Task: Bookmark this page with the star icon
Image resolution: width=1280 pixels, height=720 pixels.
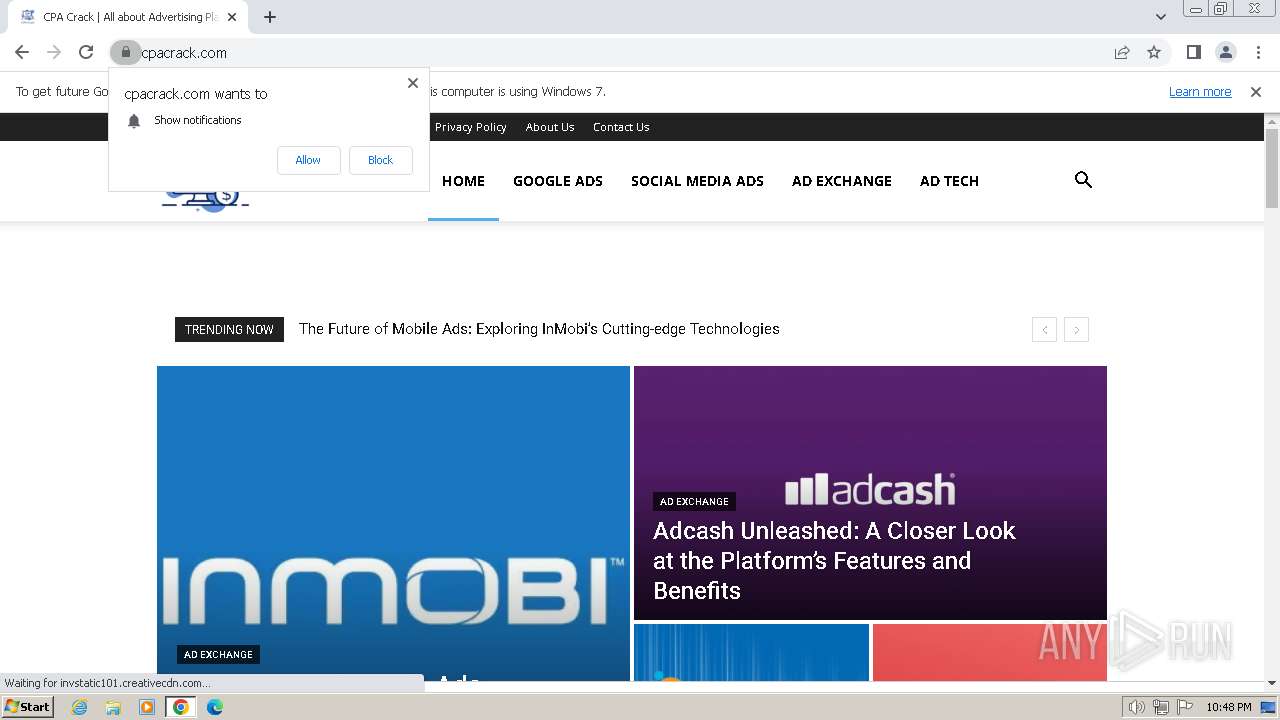Action: pos(1154,52)
